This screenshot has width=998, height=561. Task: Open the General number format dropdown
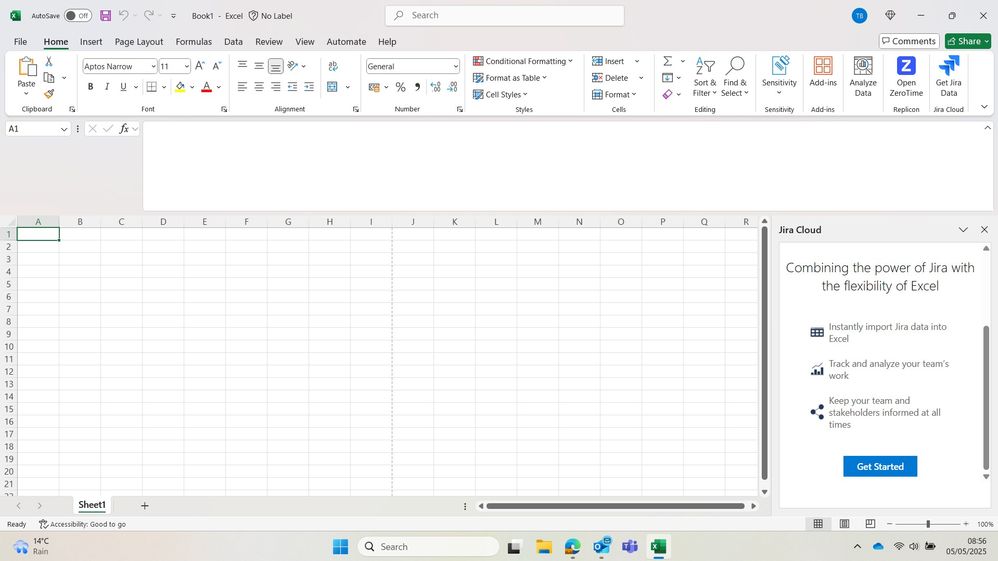pos(456,66)
